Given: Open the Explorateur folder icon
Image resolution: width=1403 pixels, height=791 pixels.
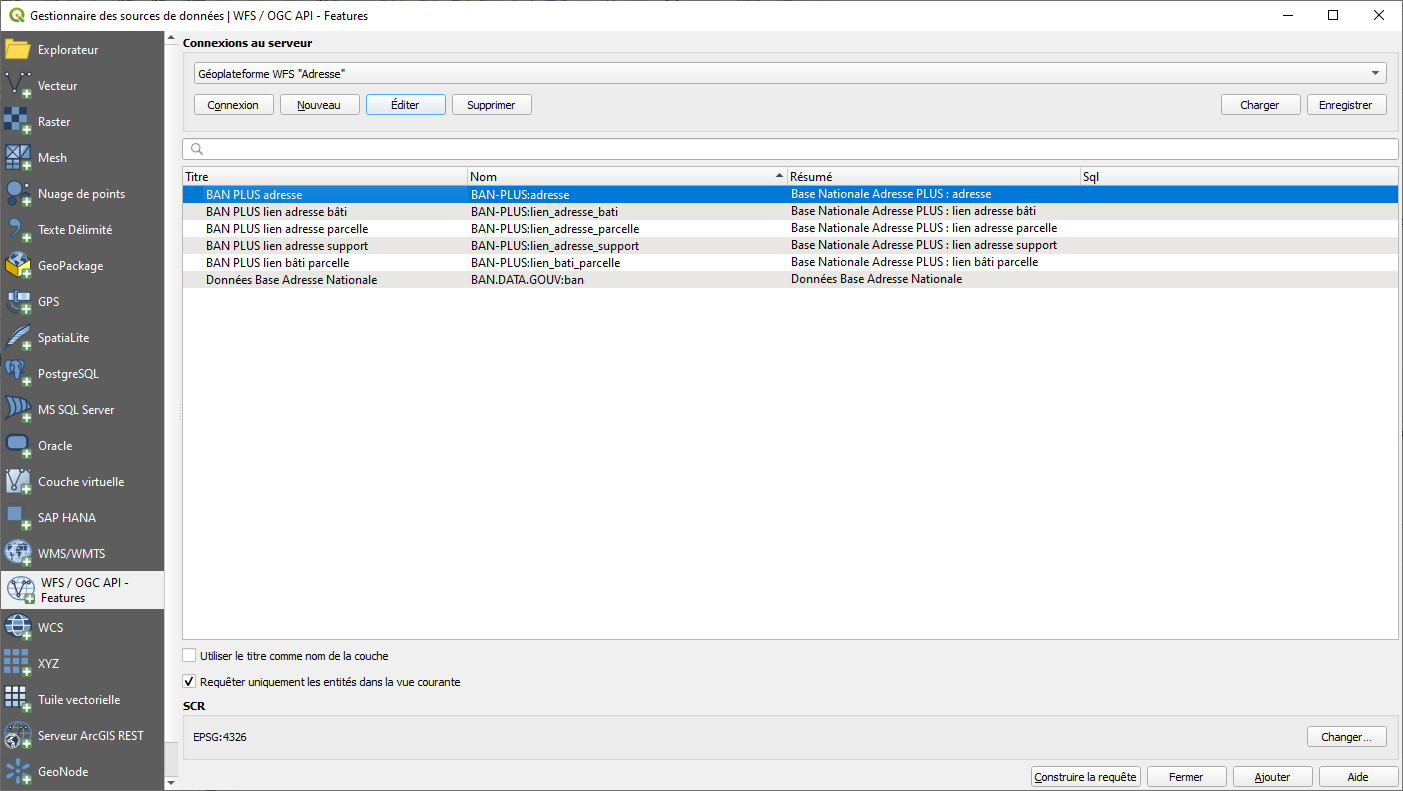Looking at the screenshot, I should [18, 50].
